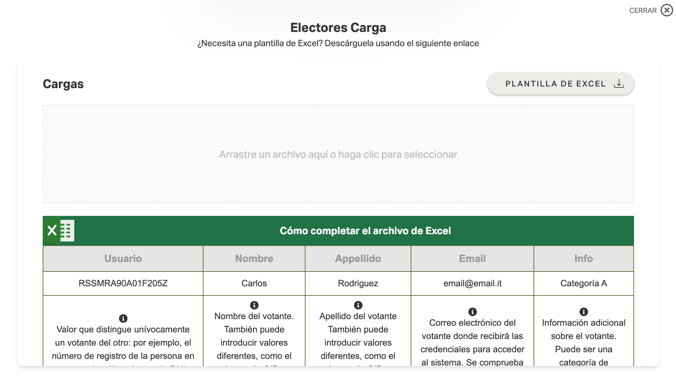Click the Excel logo icon in green header
The image size is (676, 386).
60,231
